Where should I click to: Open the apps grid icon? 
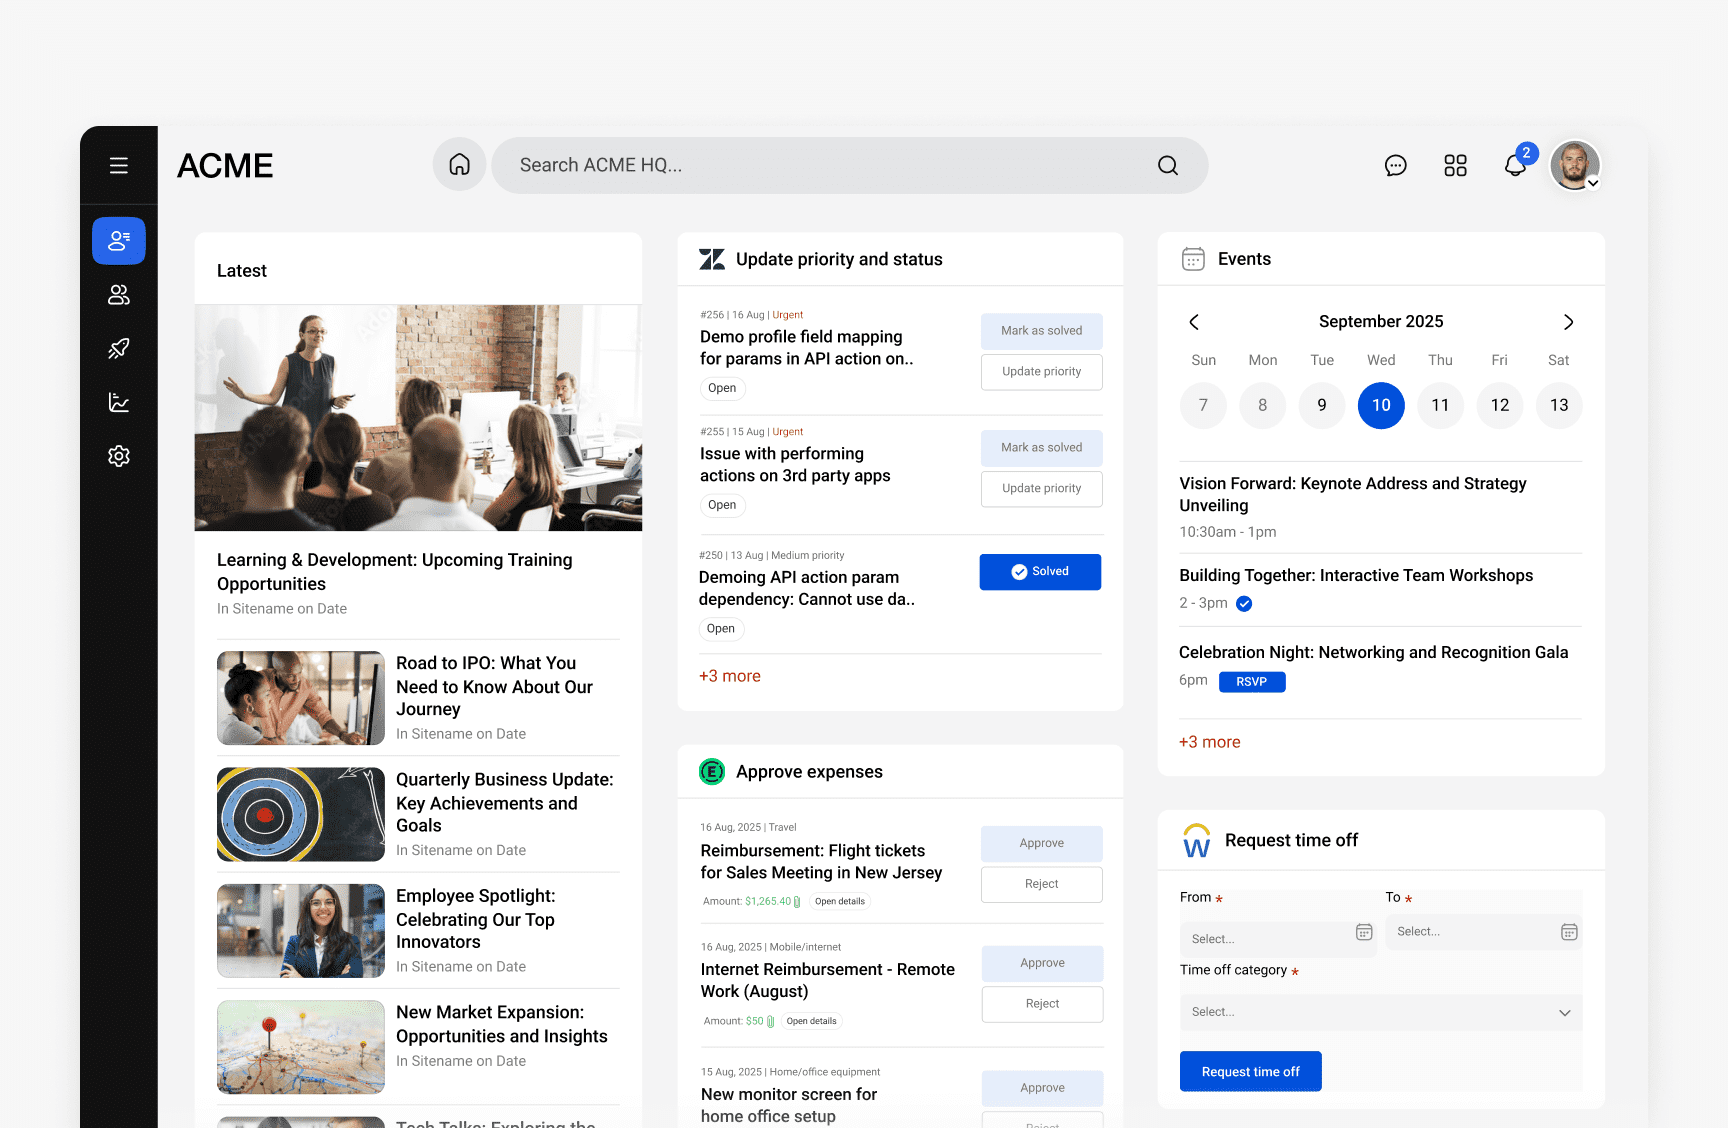coord(1455,166)
